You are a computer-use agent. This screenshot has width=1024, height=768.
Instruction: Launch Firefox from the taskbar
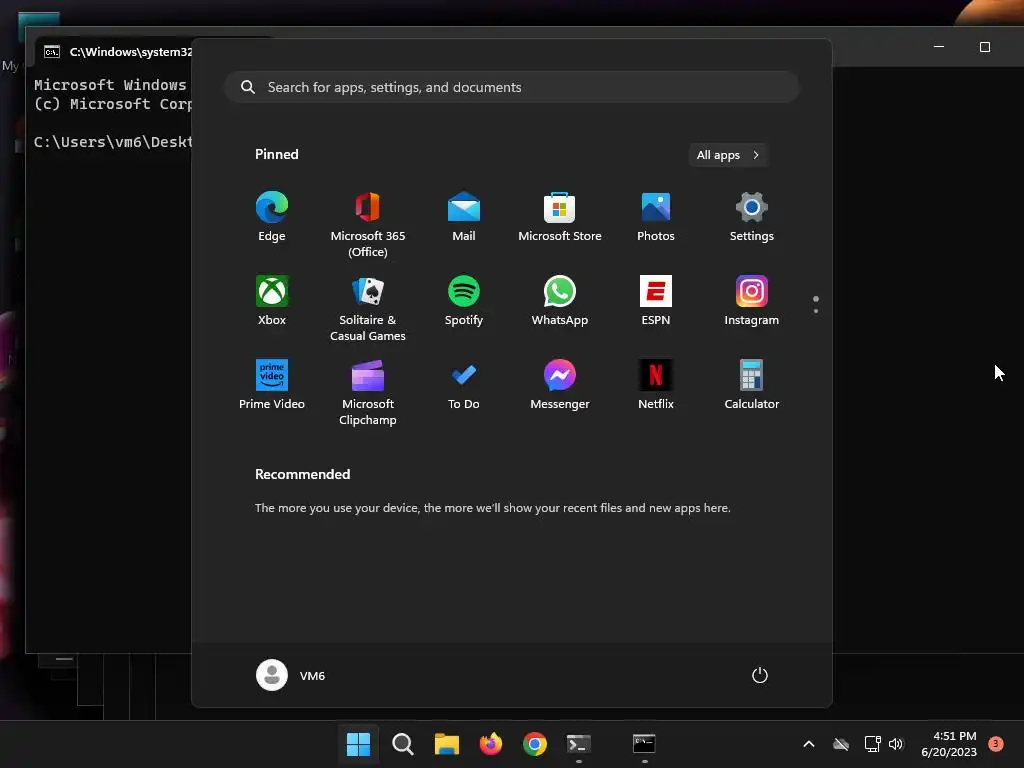[490, 744]
